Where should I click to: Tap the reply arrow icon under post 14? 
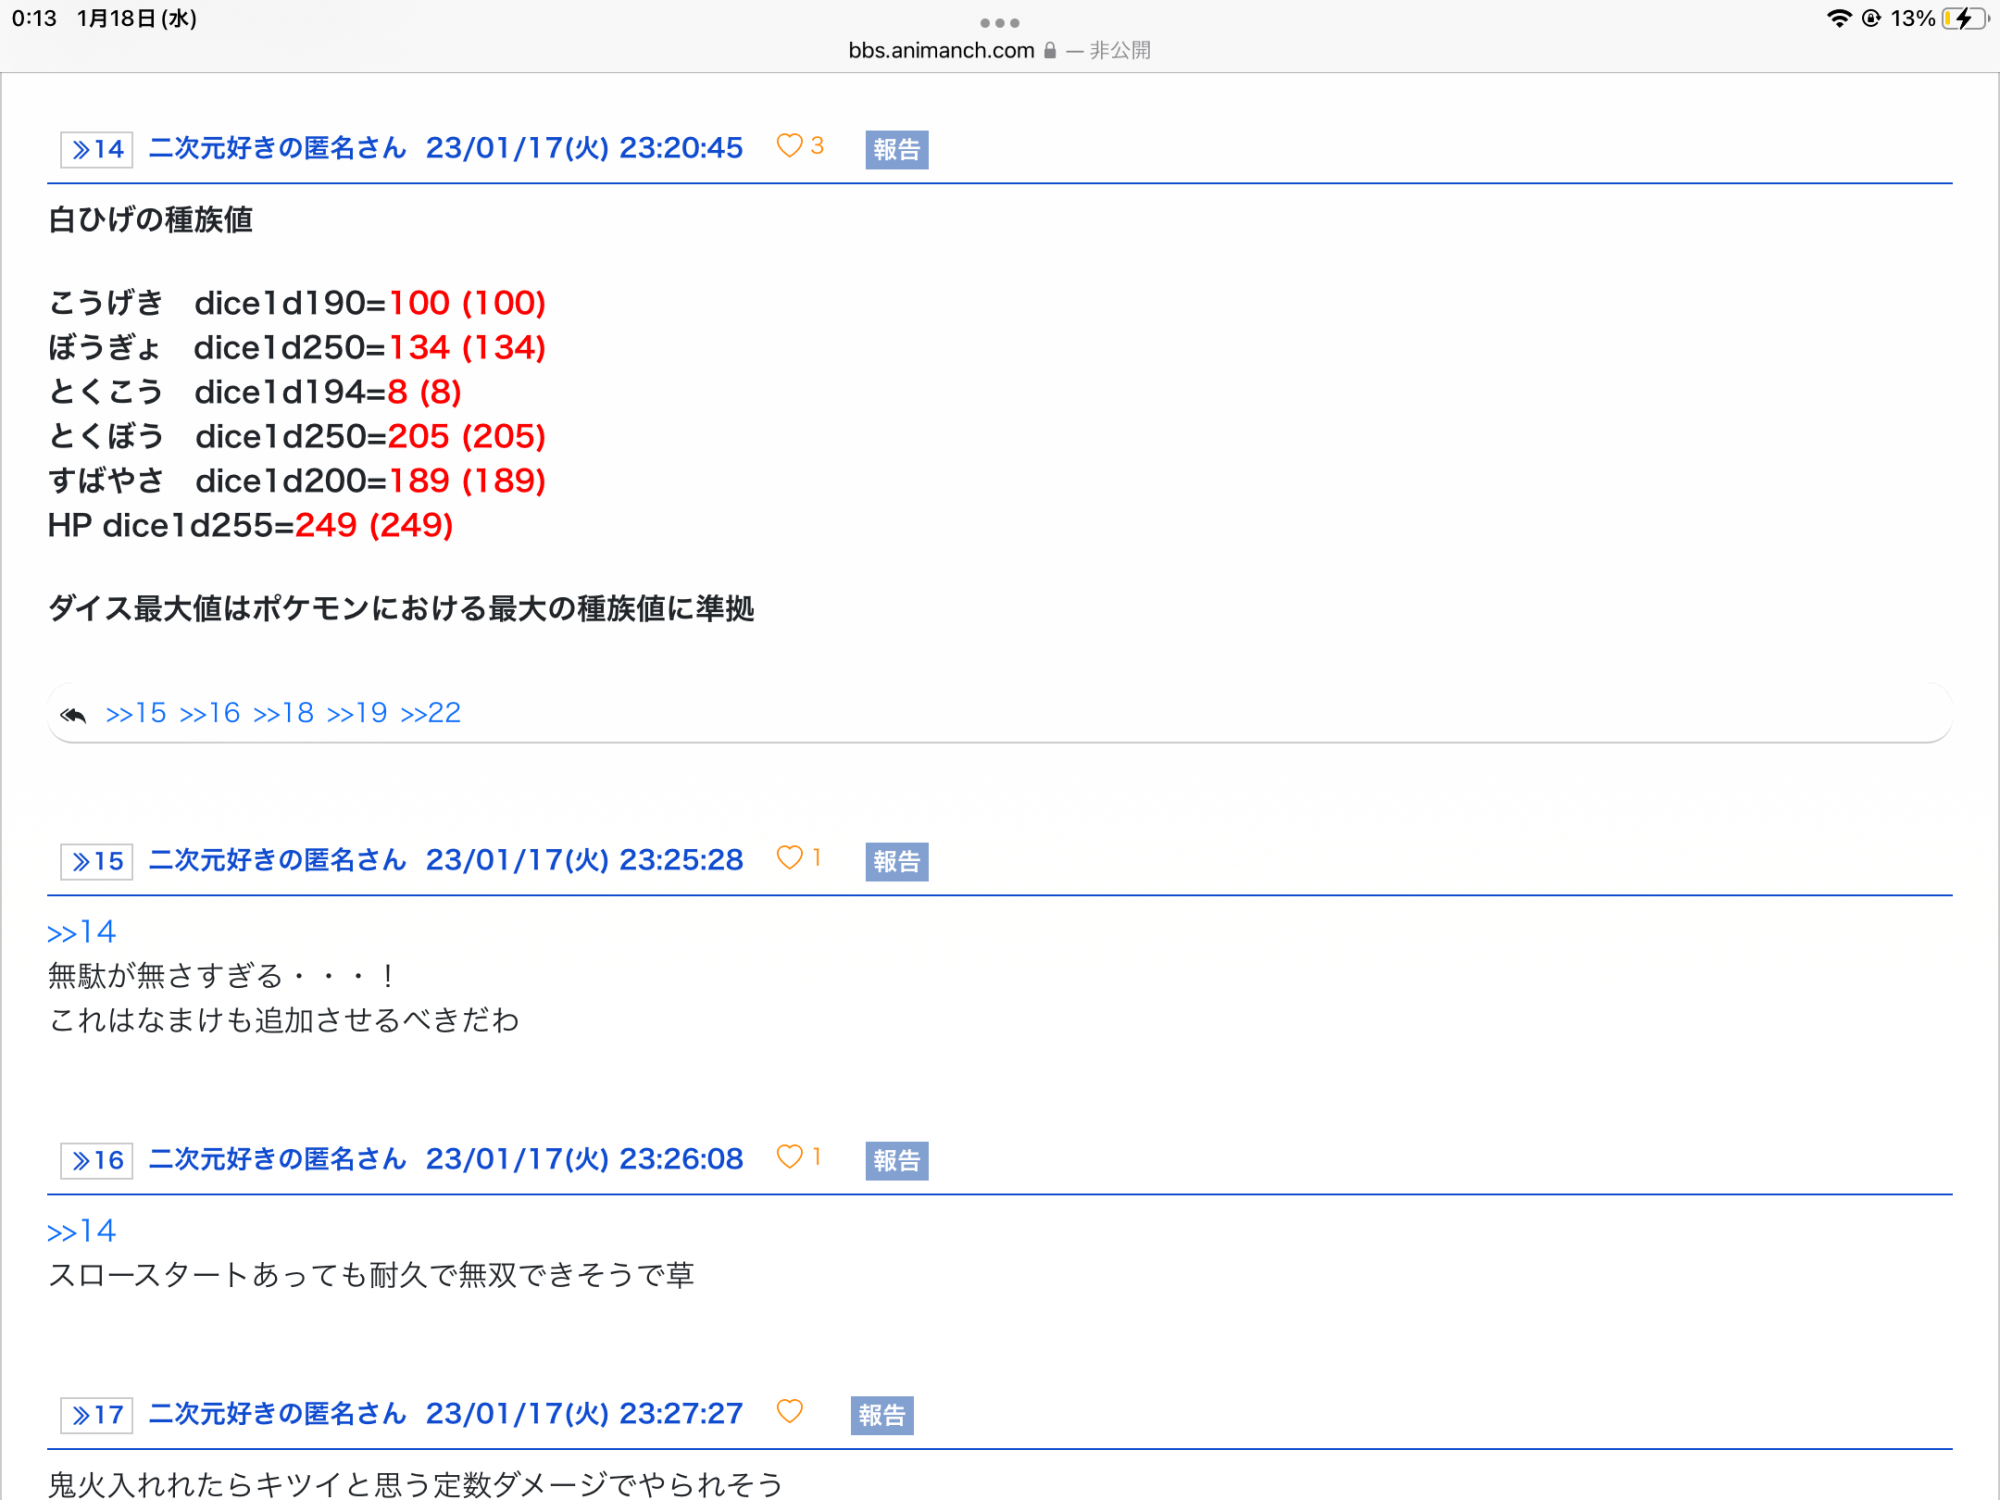coord(73,714)
